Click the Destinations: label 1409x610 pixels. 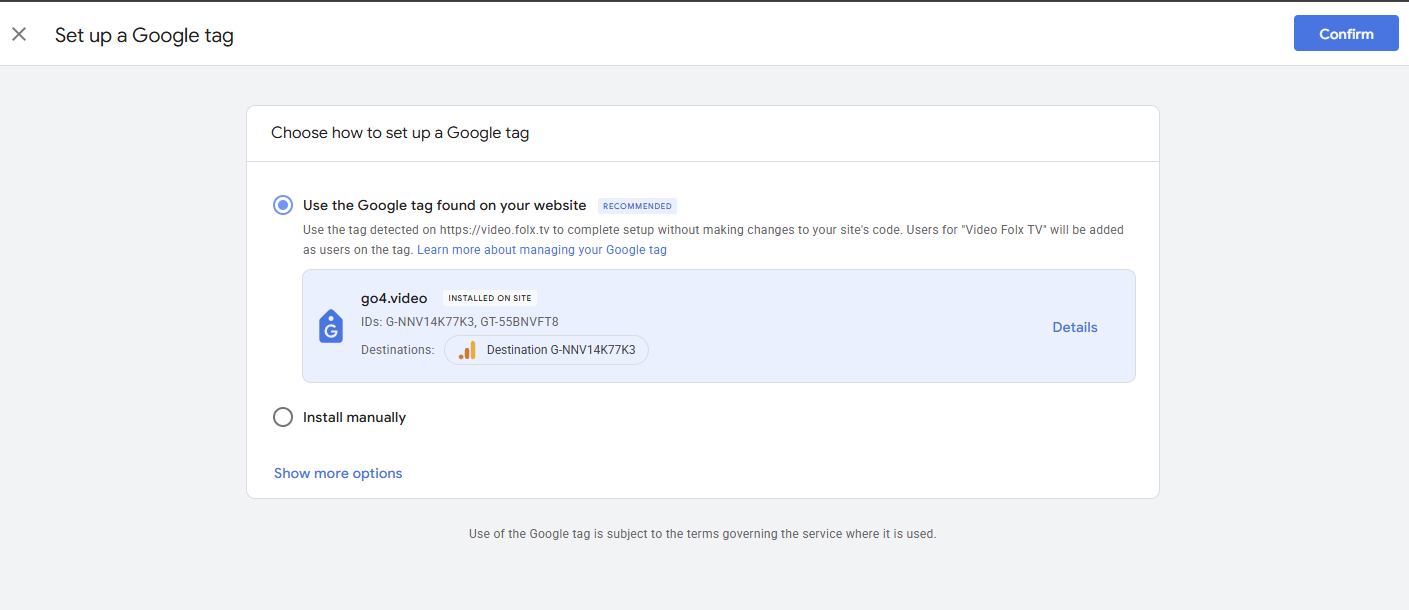click(x=398, y=350)
